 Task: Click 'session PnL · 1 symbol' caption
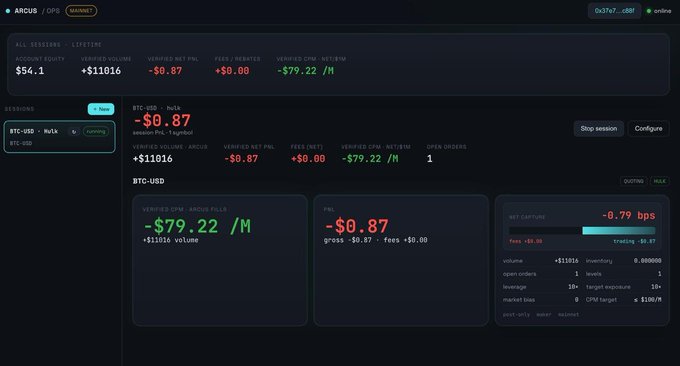(163, 133)
